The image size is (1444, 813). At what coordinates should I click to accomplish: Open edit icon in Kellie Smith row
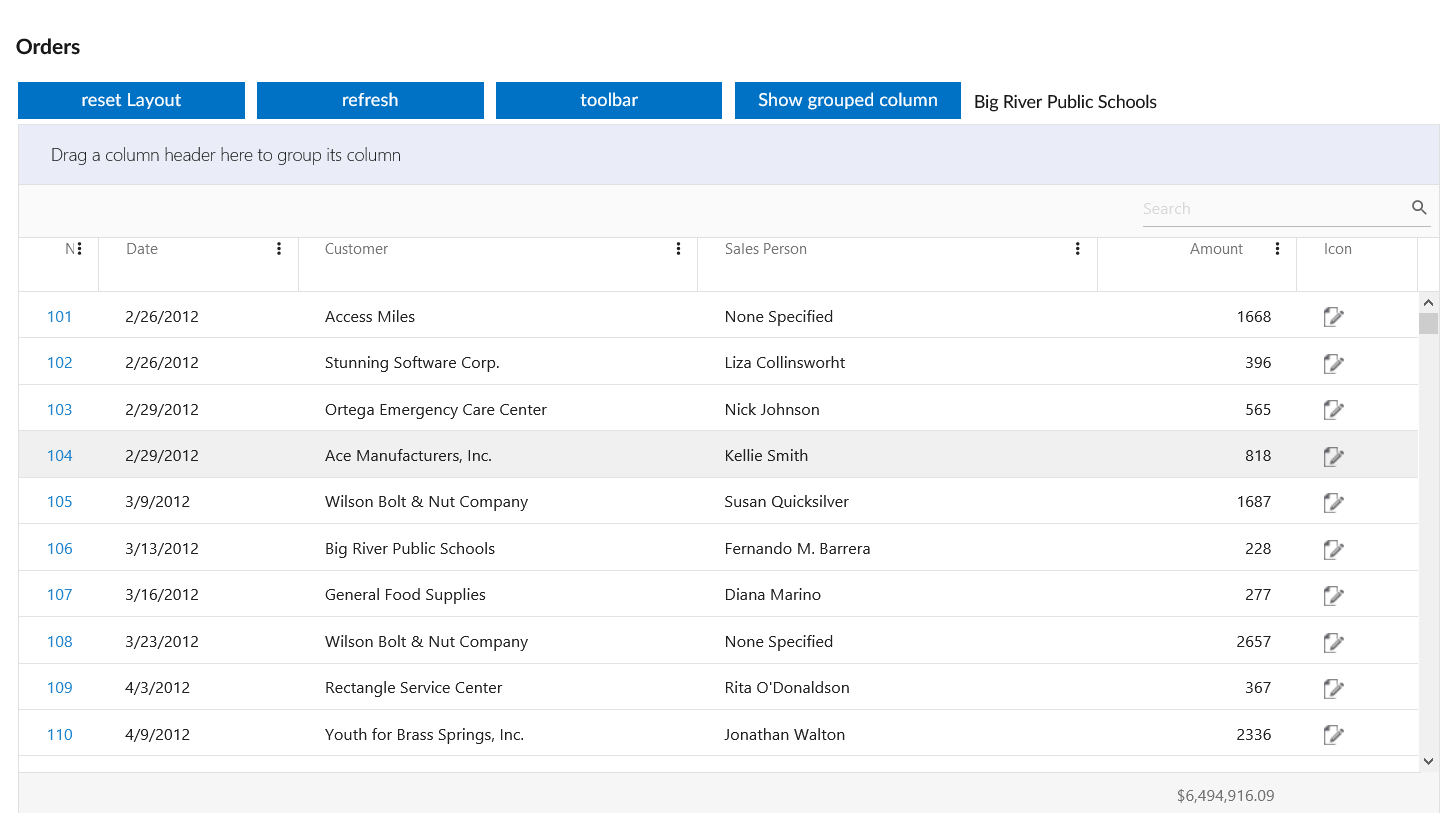pos(1333,456)
